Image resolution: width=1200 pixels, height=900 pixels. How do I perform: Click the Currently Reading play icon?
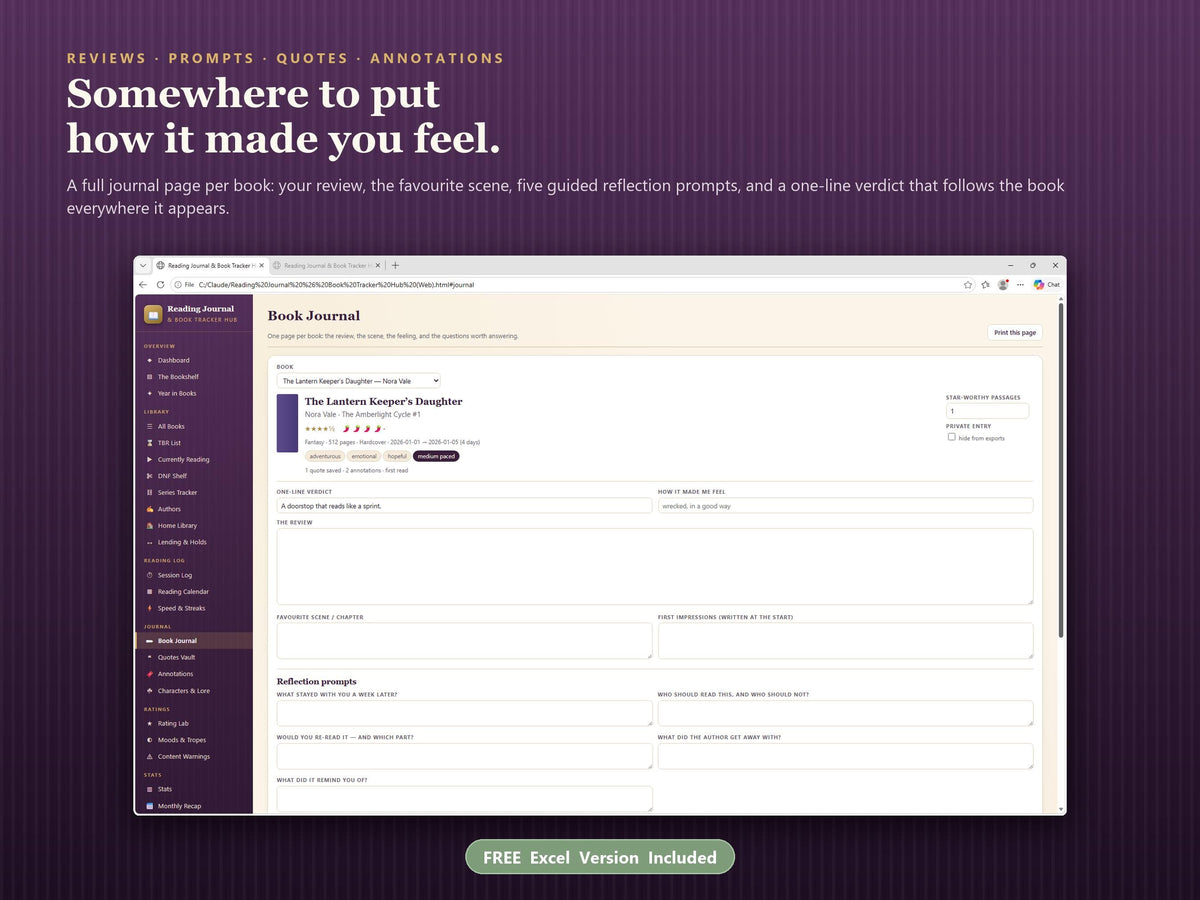pos(150,460)
